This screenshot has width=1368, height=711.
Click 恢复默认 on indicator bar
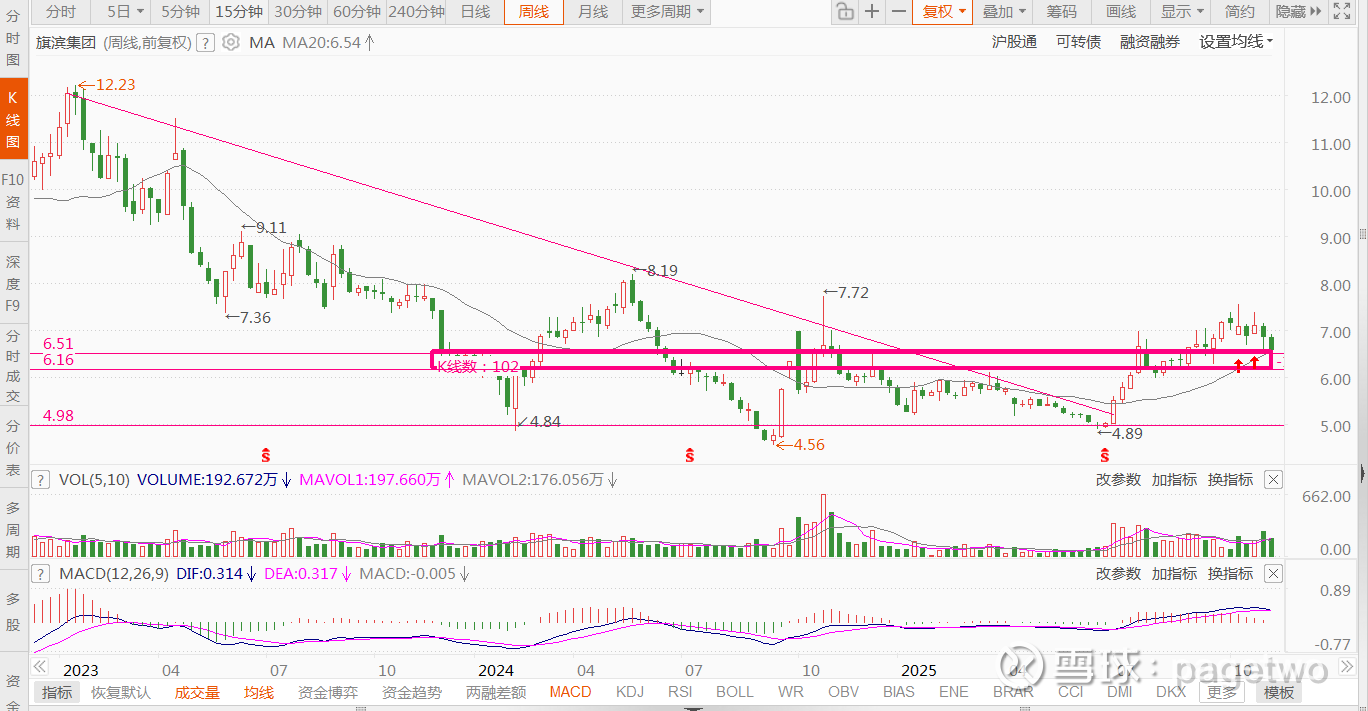(x=121, y=692)
